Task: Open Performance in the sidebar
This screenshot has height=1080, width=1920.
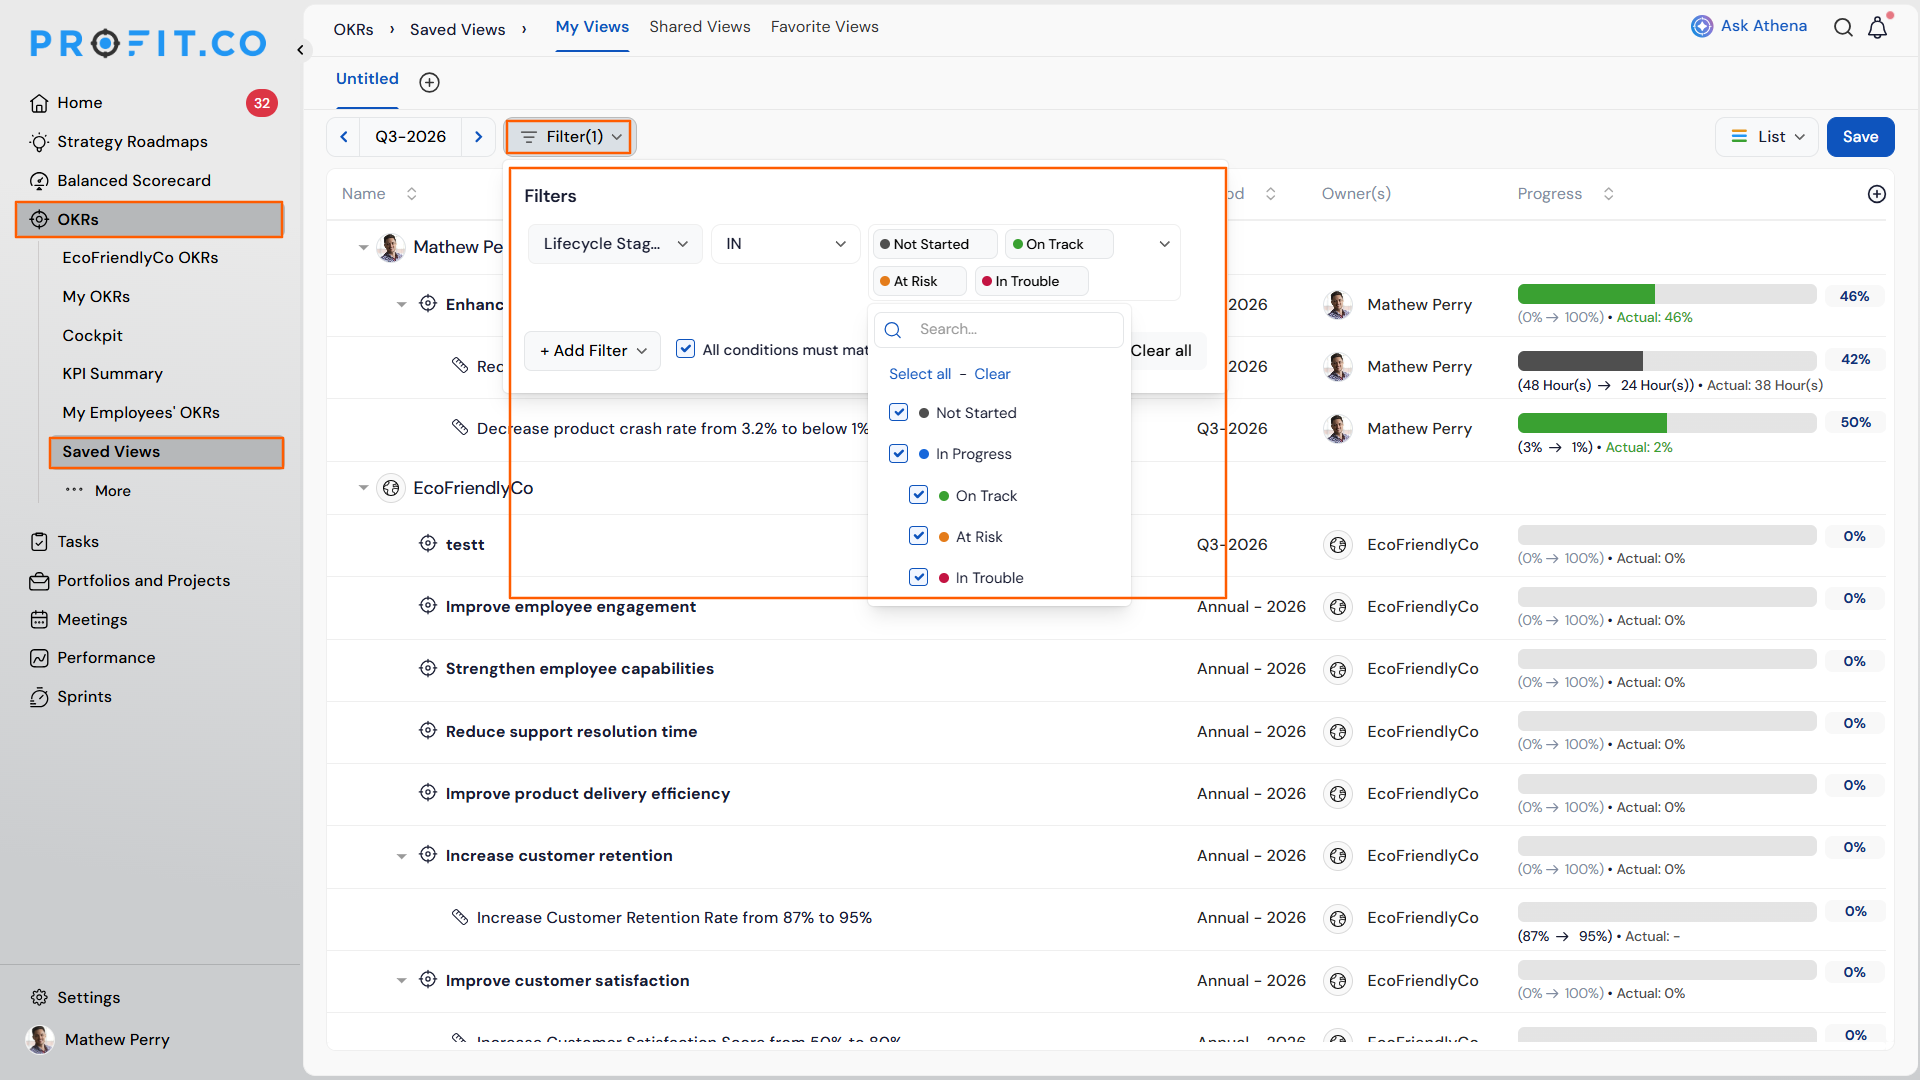Action: [106, 658]
